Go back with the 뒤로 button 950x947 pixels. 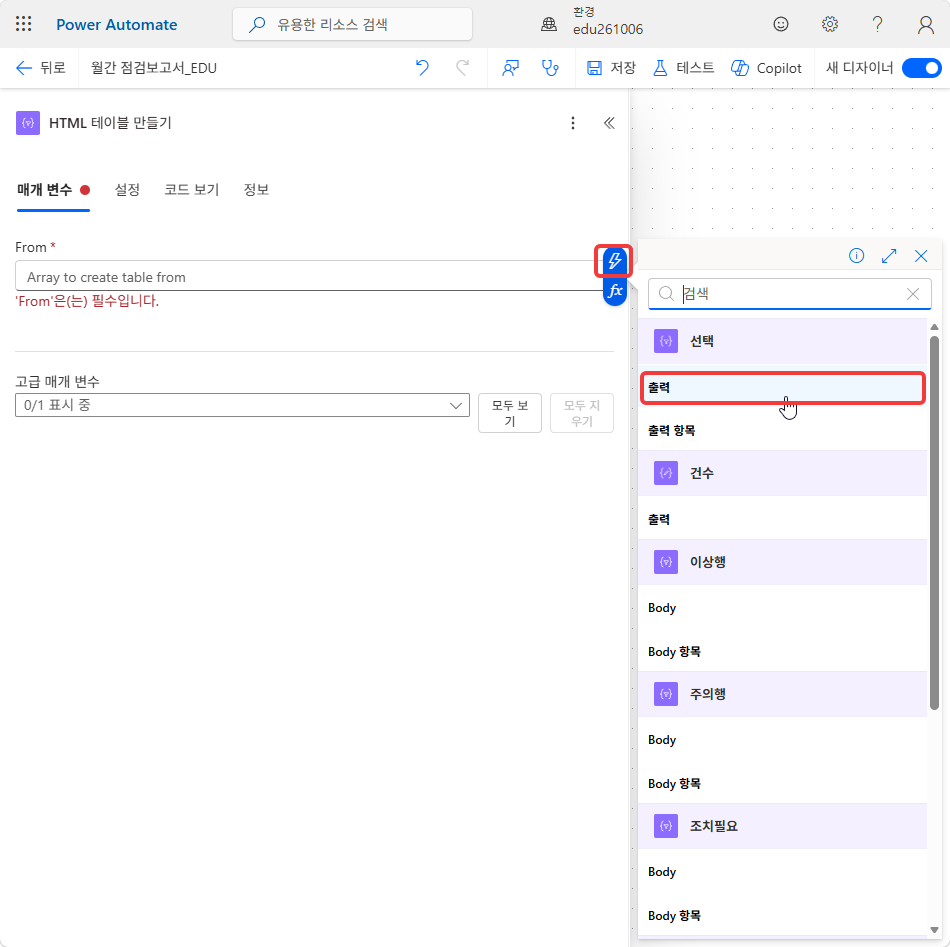(x=40, y=68)
